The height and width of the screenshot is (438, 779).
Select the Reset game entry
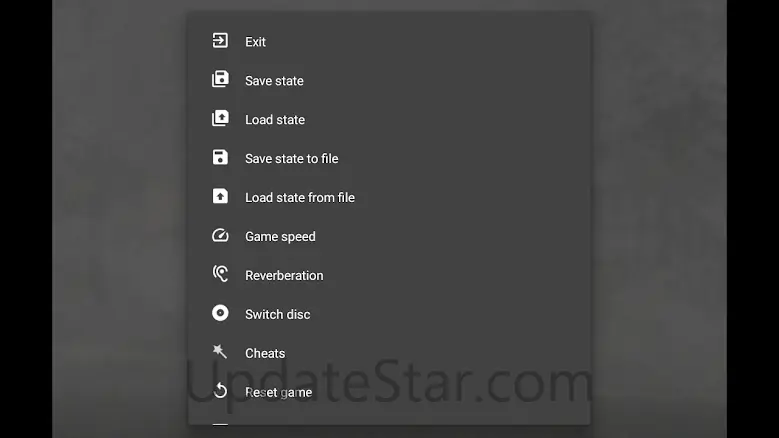279,393
